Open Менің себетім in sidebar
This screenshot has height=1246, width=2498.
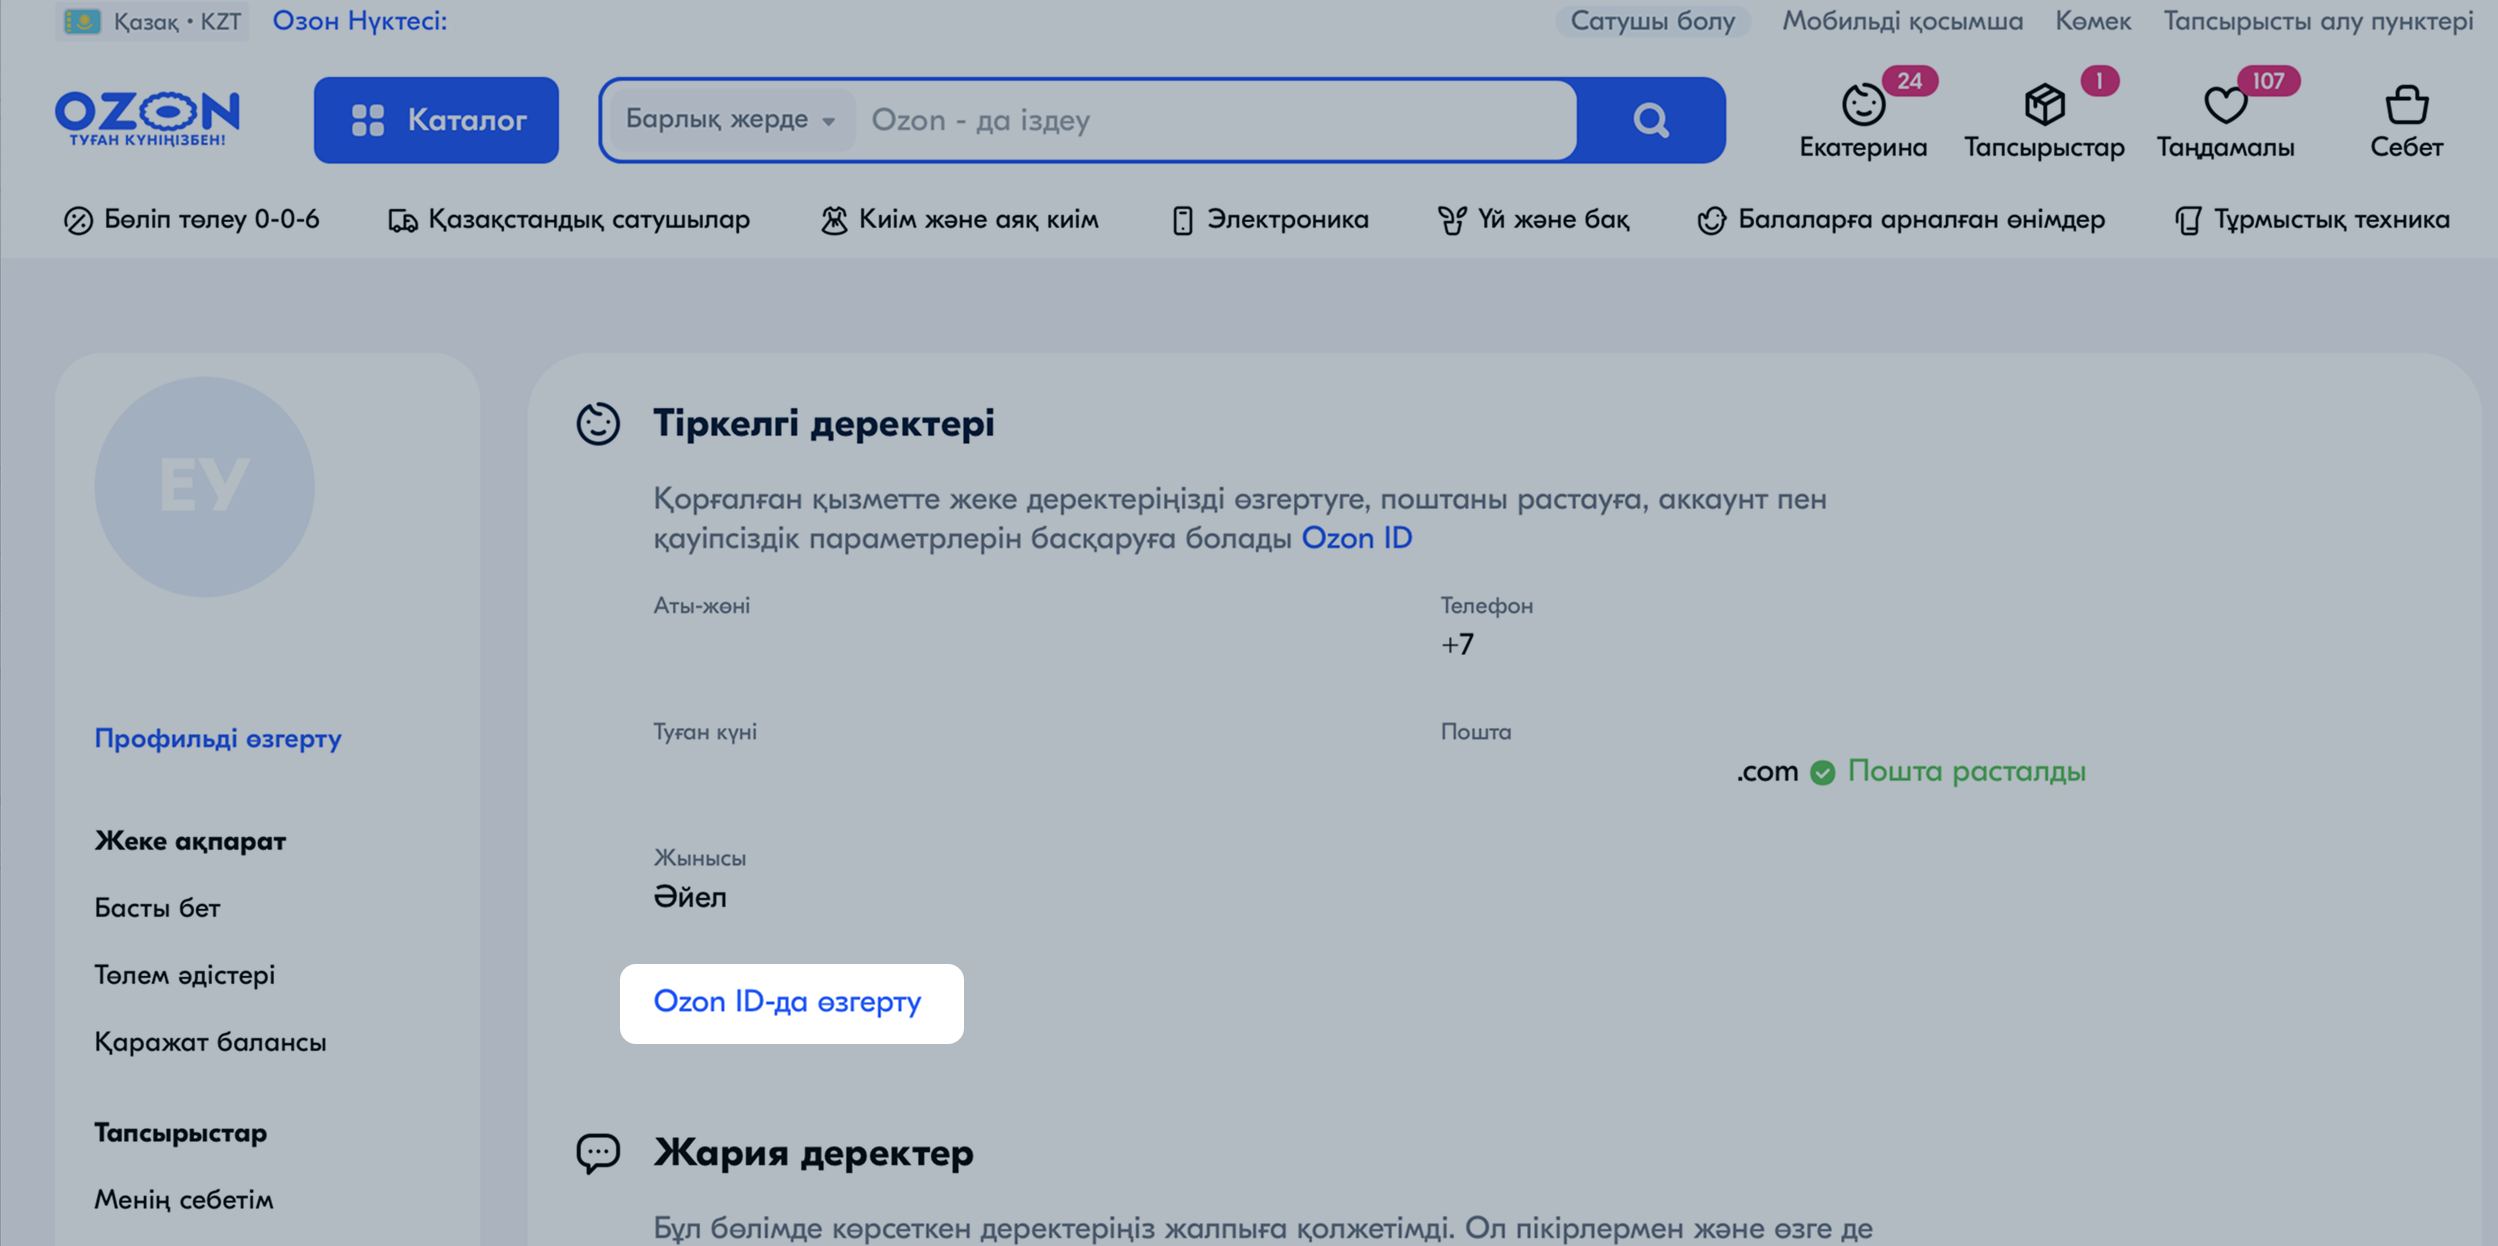[183, 1199]
